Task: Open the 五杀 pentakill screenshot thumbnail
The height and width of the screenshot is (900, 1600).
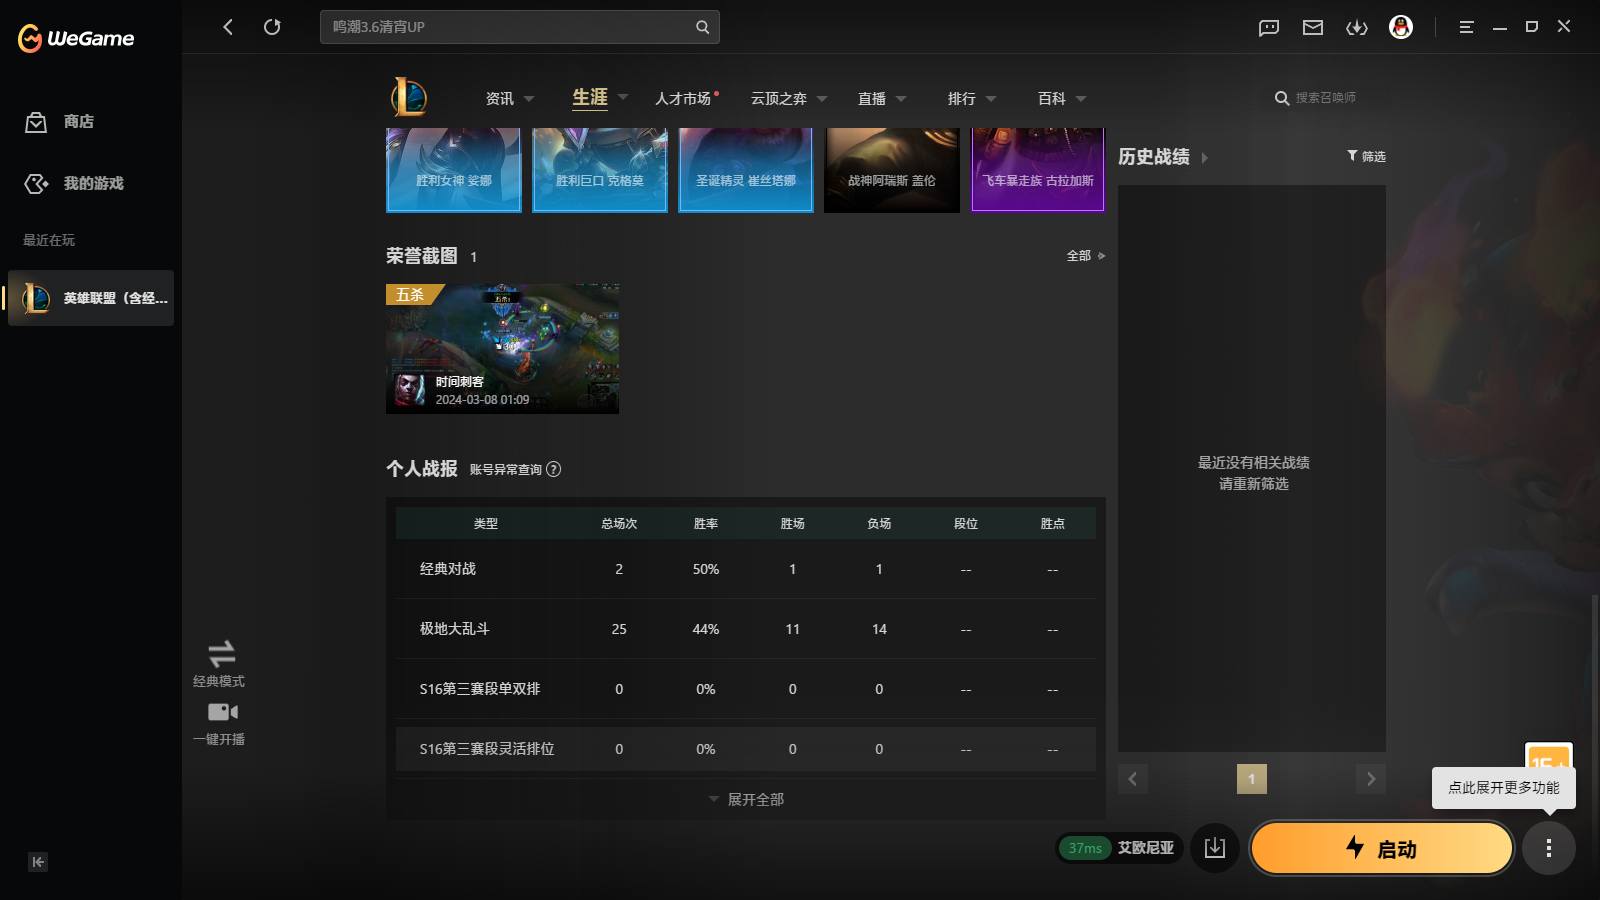Action: click(502, 348)
